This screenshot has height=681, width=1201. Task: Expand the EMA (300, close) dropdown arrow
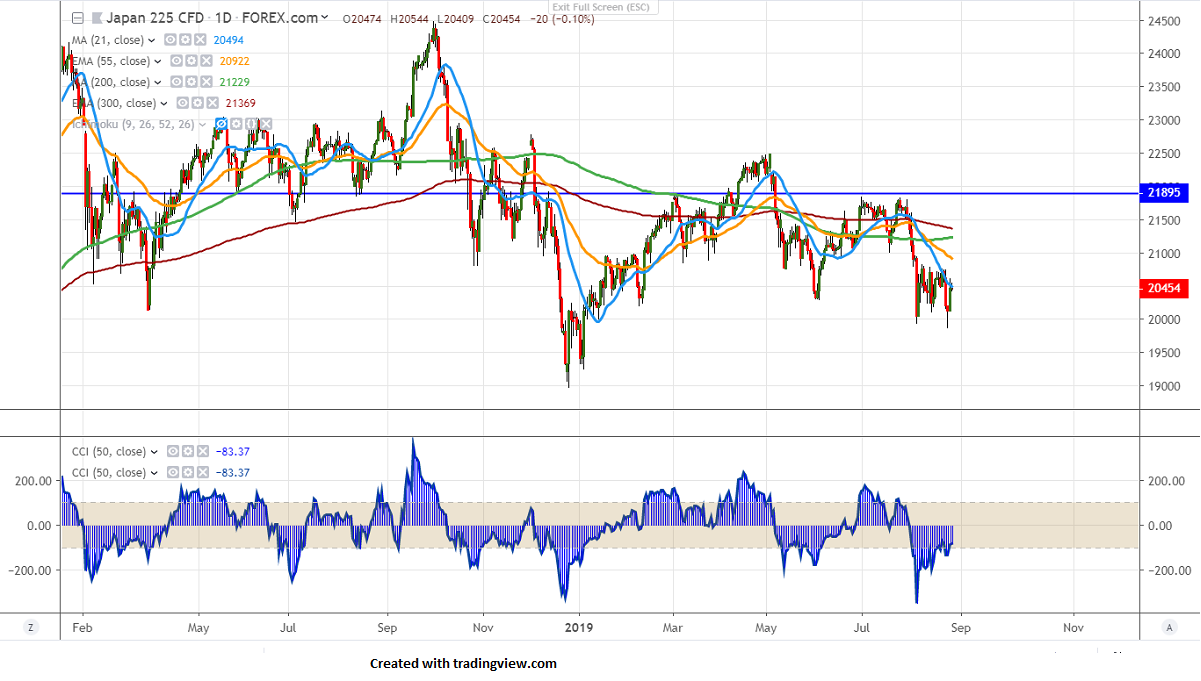[x=164, y=104]
